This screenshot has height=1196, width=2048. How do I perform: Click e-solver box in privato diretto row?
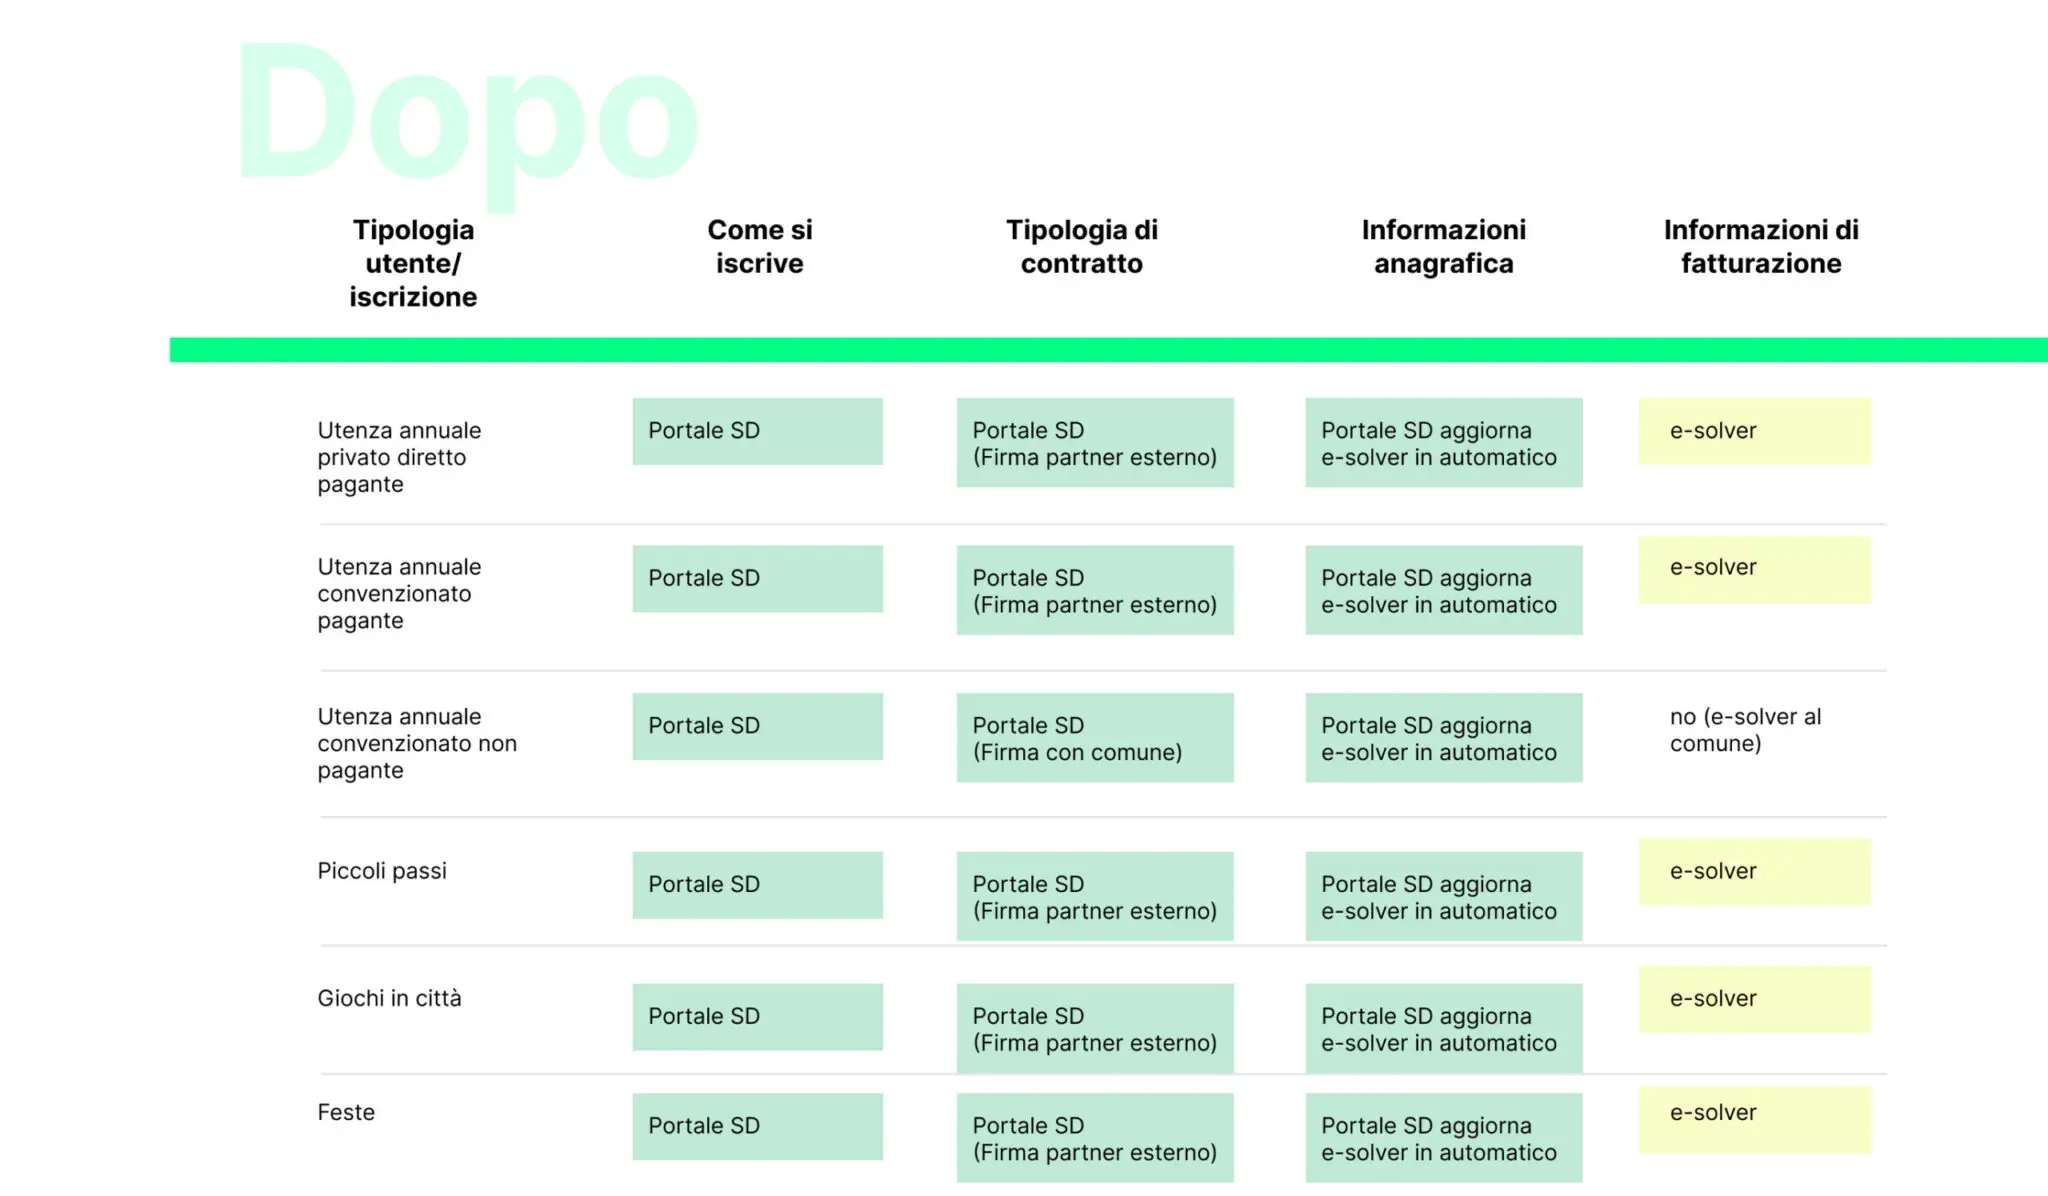pos(1754,431)
